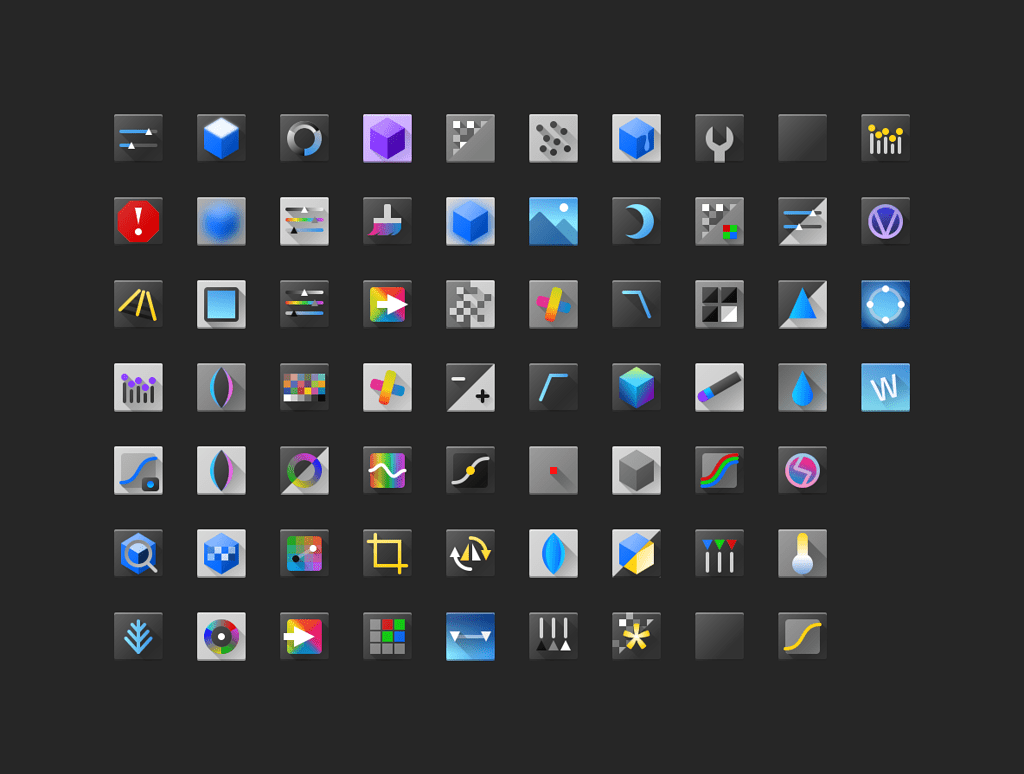Click the thermometer white balance icon

click(802, 553)
